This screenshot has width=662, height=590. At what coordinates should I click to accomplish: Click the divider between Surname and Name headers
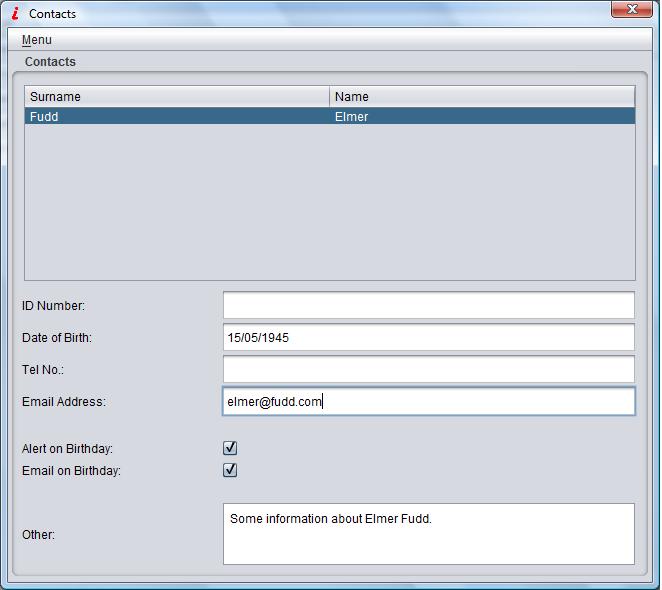click(x=329, y=97)
